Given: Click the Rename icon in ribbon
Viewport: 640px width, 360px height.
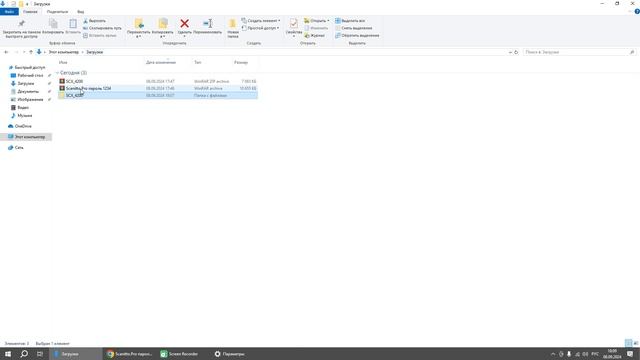Looking at the screenshot, I should pyautogui.click(x=208, y=24).
